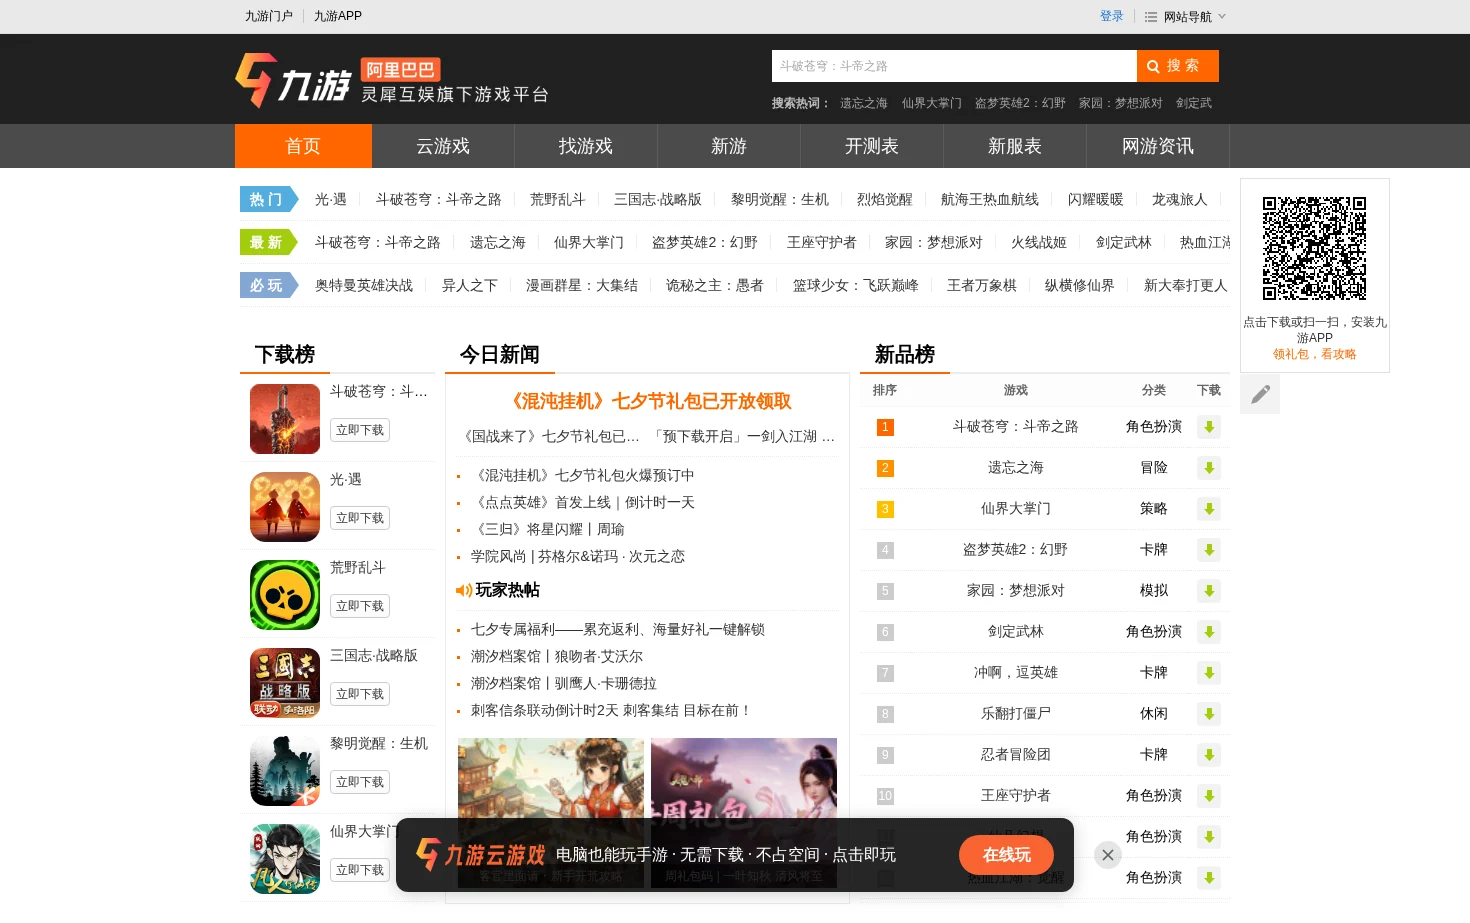Click the 九游 logo in the header
The image size is (1470, 923).
[294, 80]
